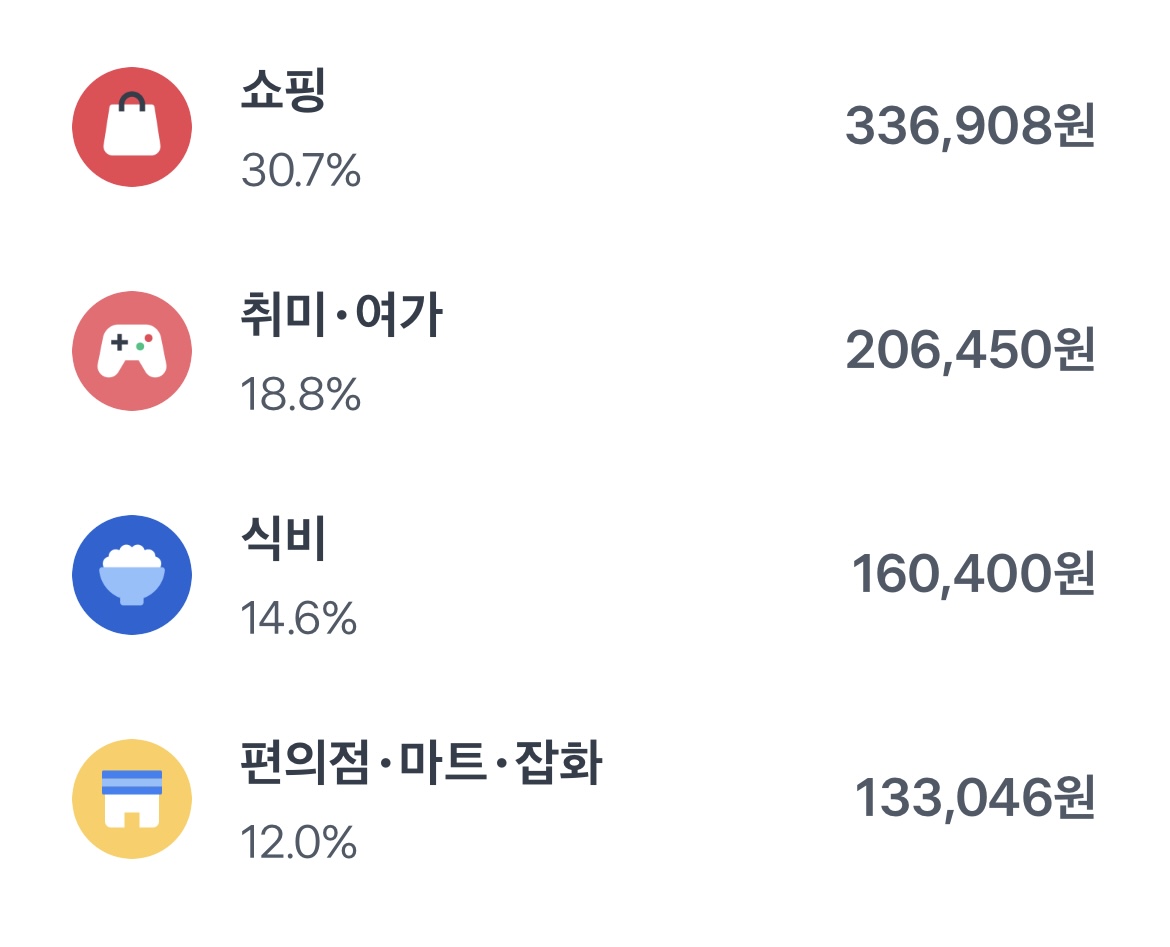Select the 133,046원 convenience store amount
The image size is (1170, 947).
(975, 798)
